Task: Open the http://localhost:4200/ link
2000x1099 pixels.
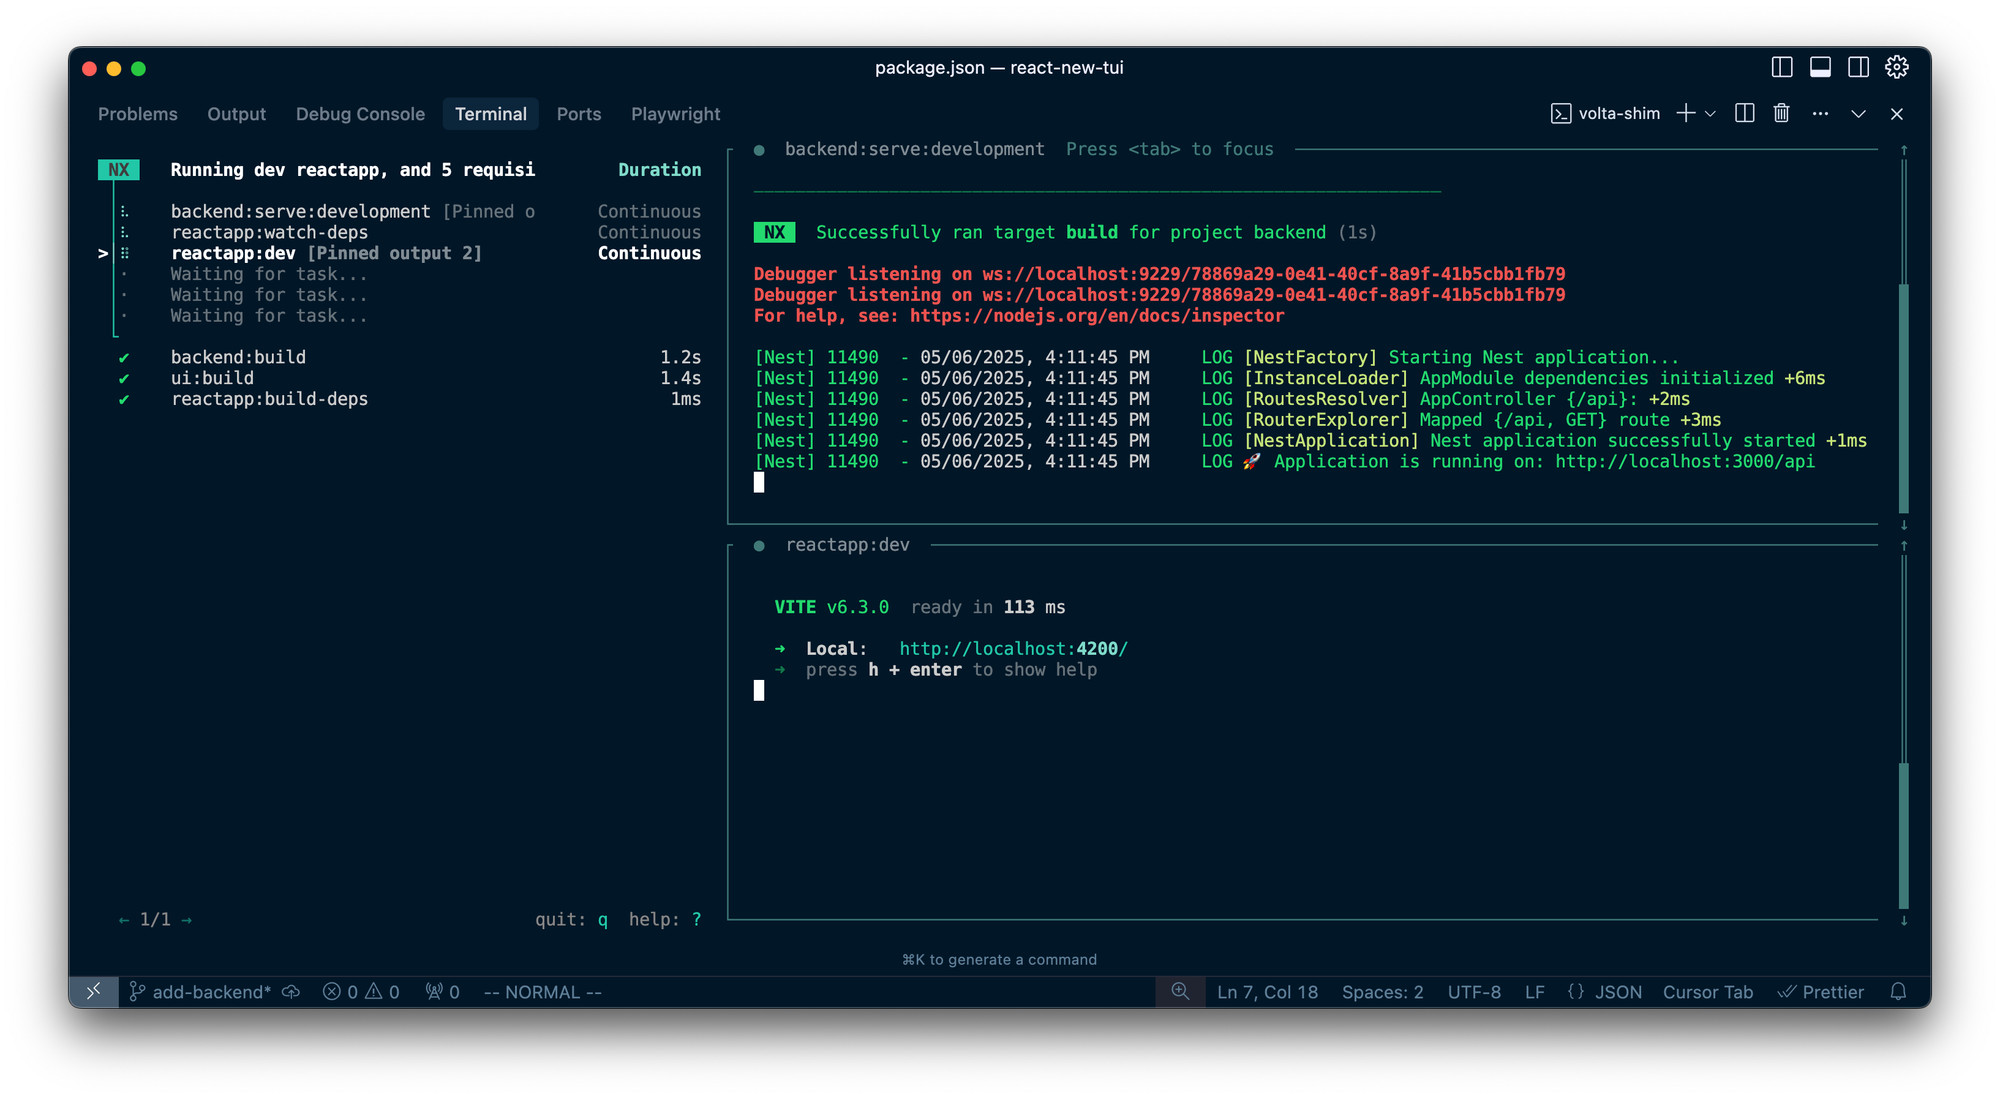Action: (x=1013, y=649)
